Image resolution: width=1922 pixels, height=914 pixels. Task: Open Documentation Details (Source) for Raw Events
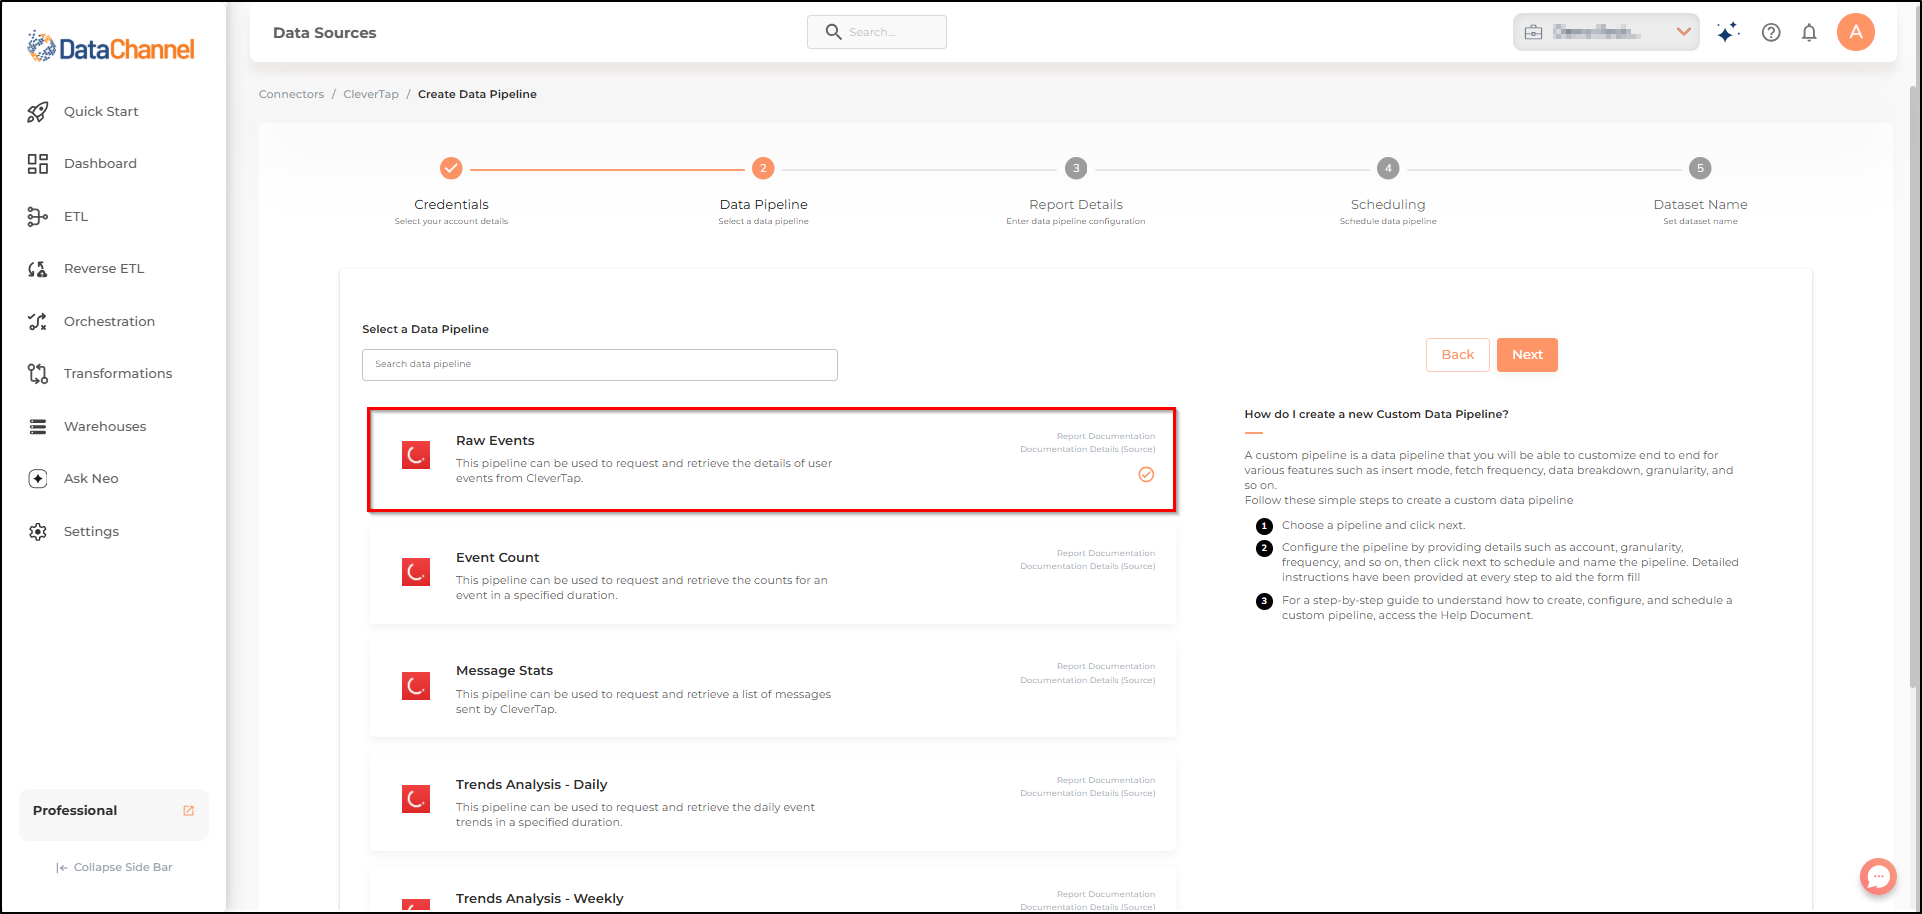coord(1087,449)
